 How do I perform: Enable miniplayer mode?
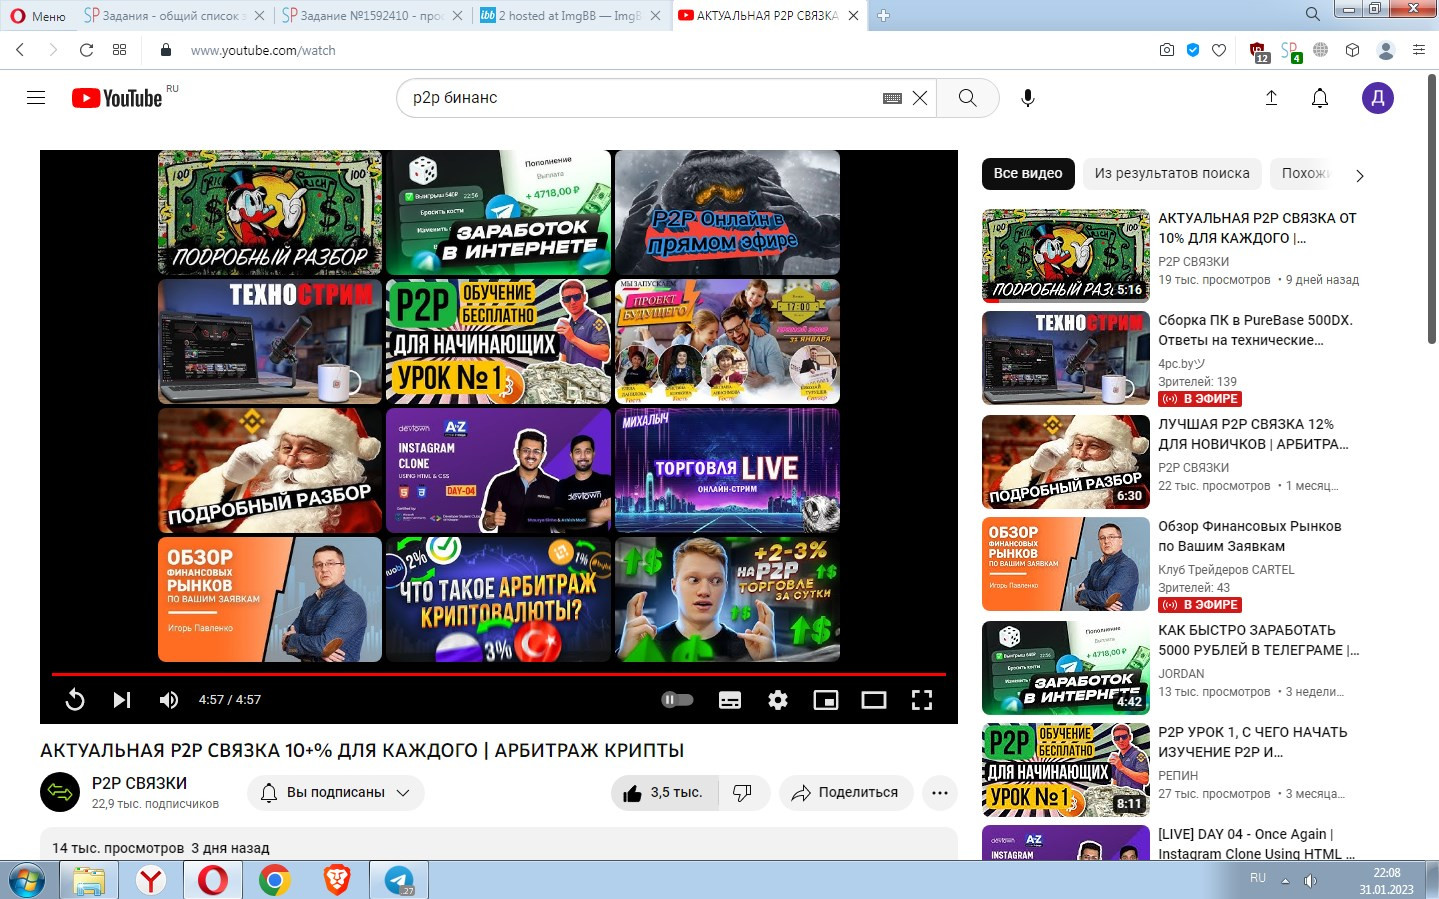tap(826, 700)
